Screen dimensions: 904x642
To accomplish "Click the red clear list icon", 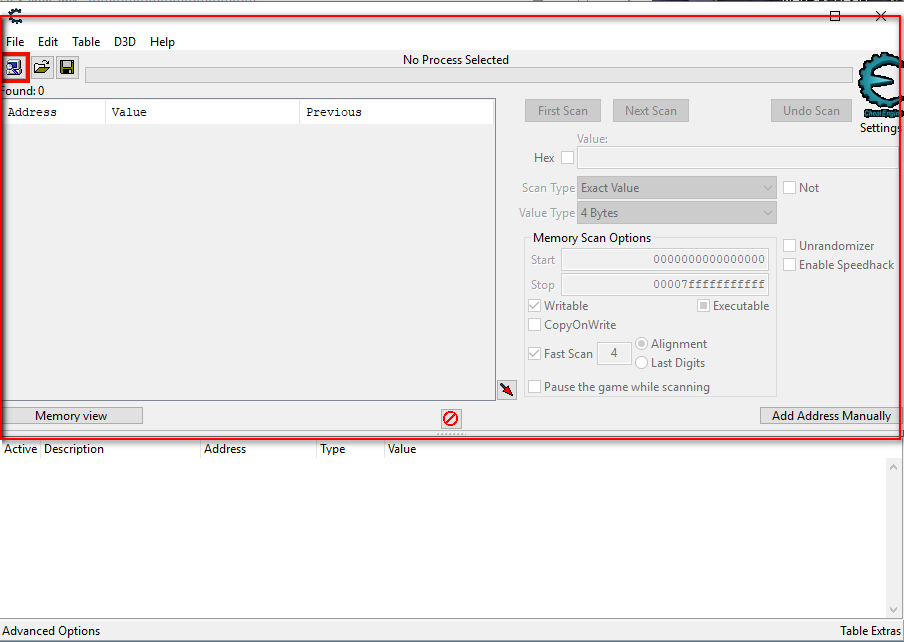I will 451,418.
